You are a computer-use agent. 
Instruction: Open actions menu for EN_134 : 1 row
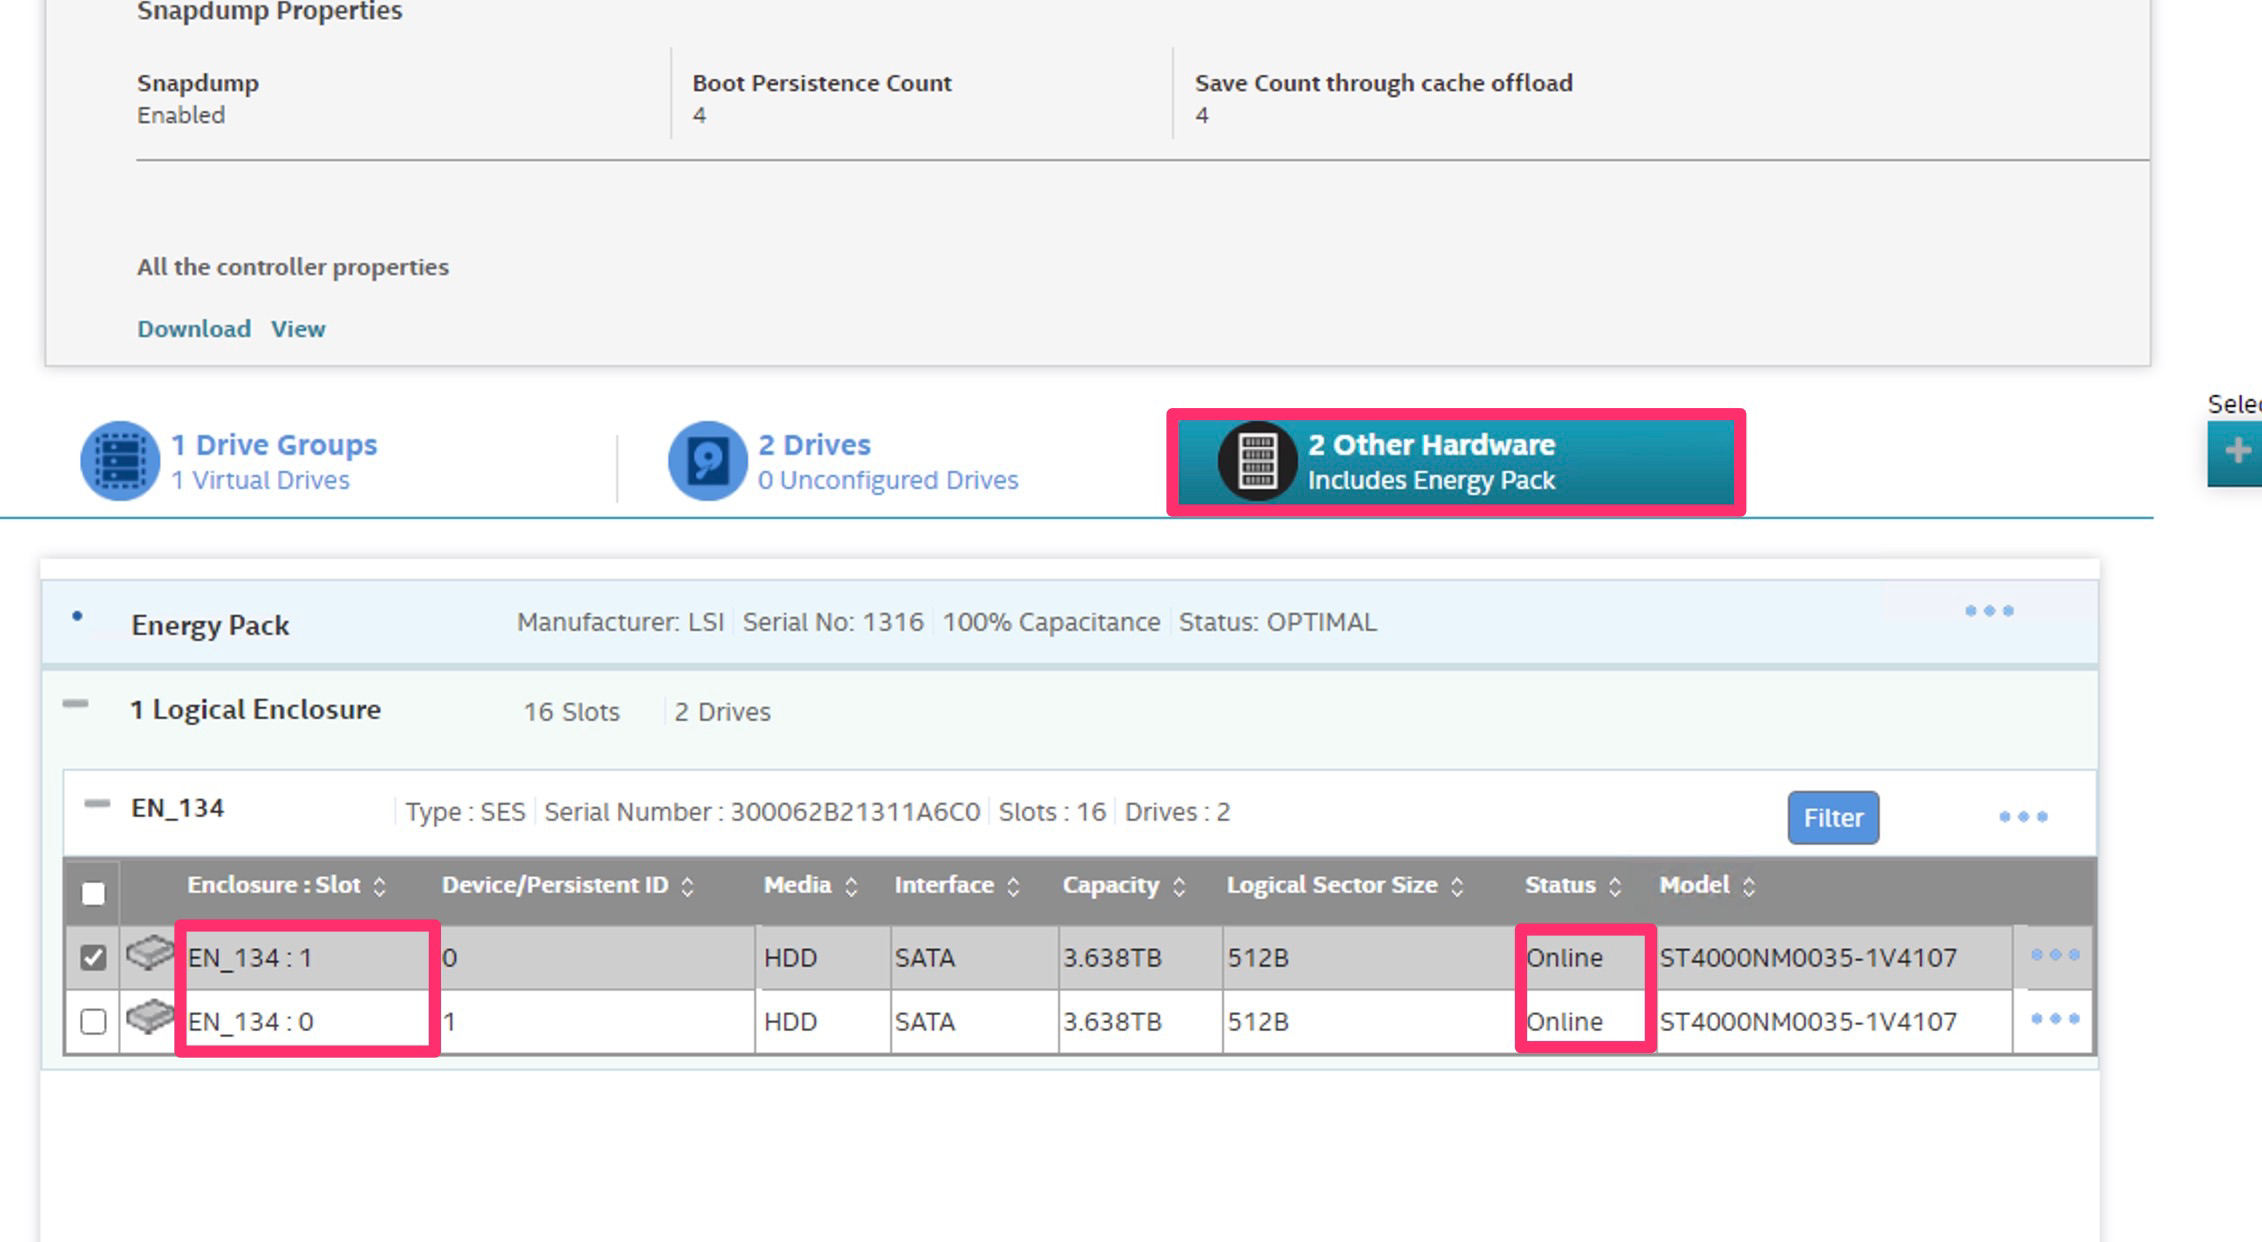(x=2054, y=955)
